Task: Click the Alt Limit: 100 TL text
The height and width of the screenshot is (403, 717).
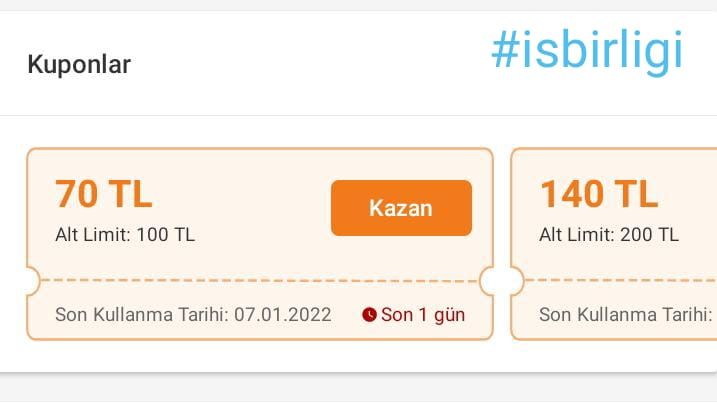Action: pos(125,235)
